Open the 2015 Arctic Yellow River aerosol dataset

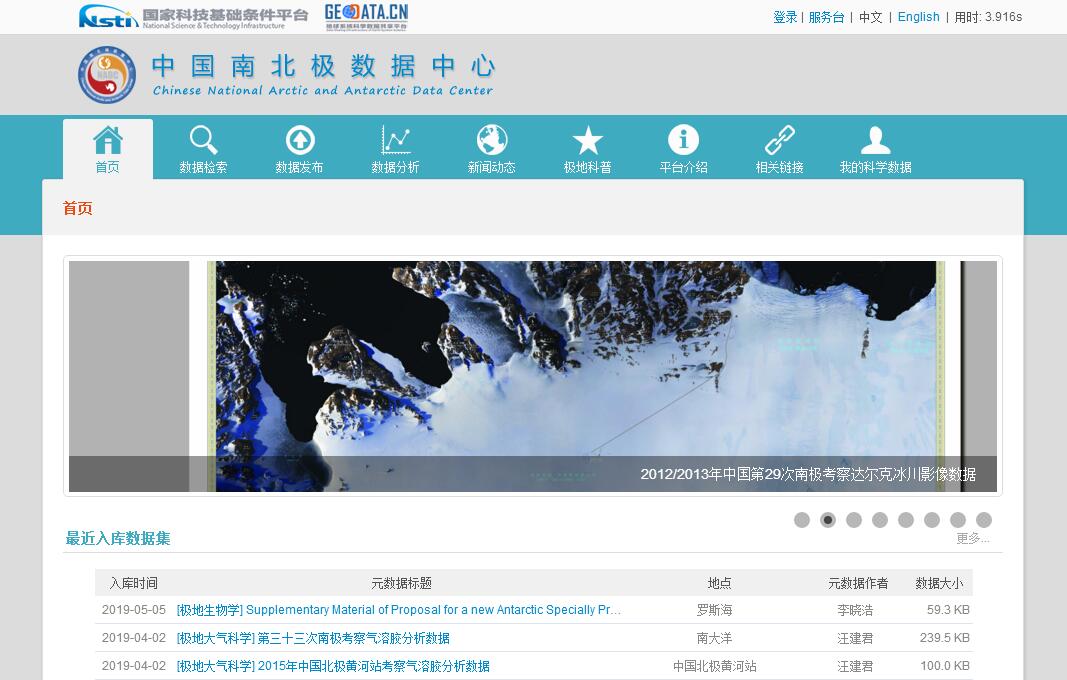[333, 666]
